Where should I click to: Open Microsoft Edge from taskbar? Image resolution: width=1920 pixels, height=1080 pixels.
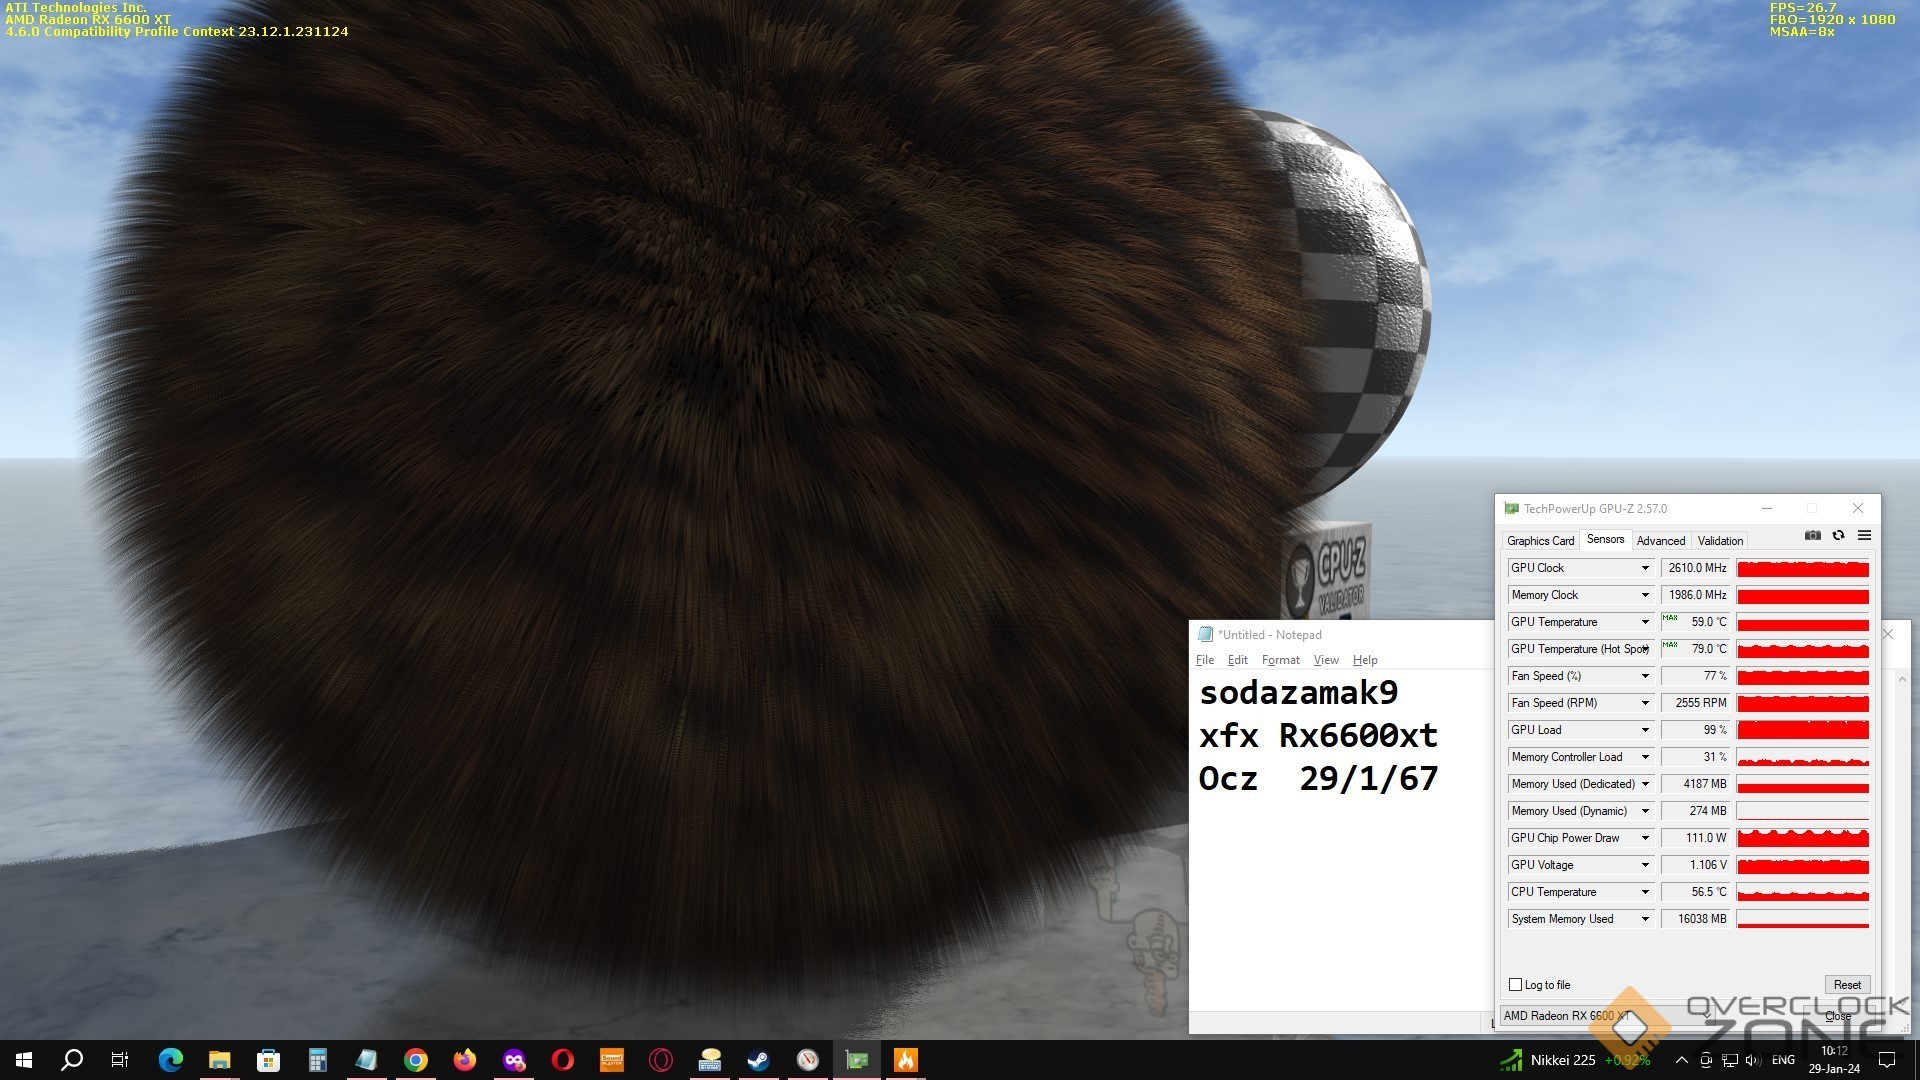pyautogui.click(x=171, y=1060)
